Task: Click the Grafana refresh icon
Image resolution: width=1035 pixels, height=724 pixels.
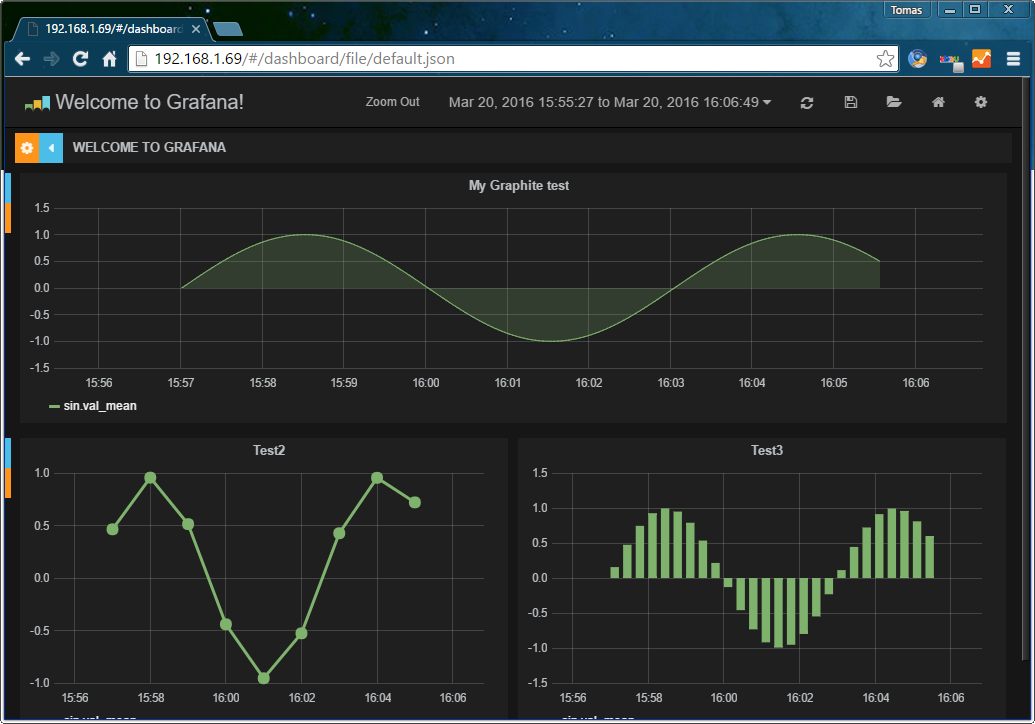Action: [807, 103]
